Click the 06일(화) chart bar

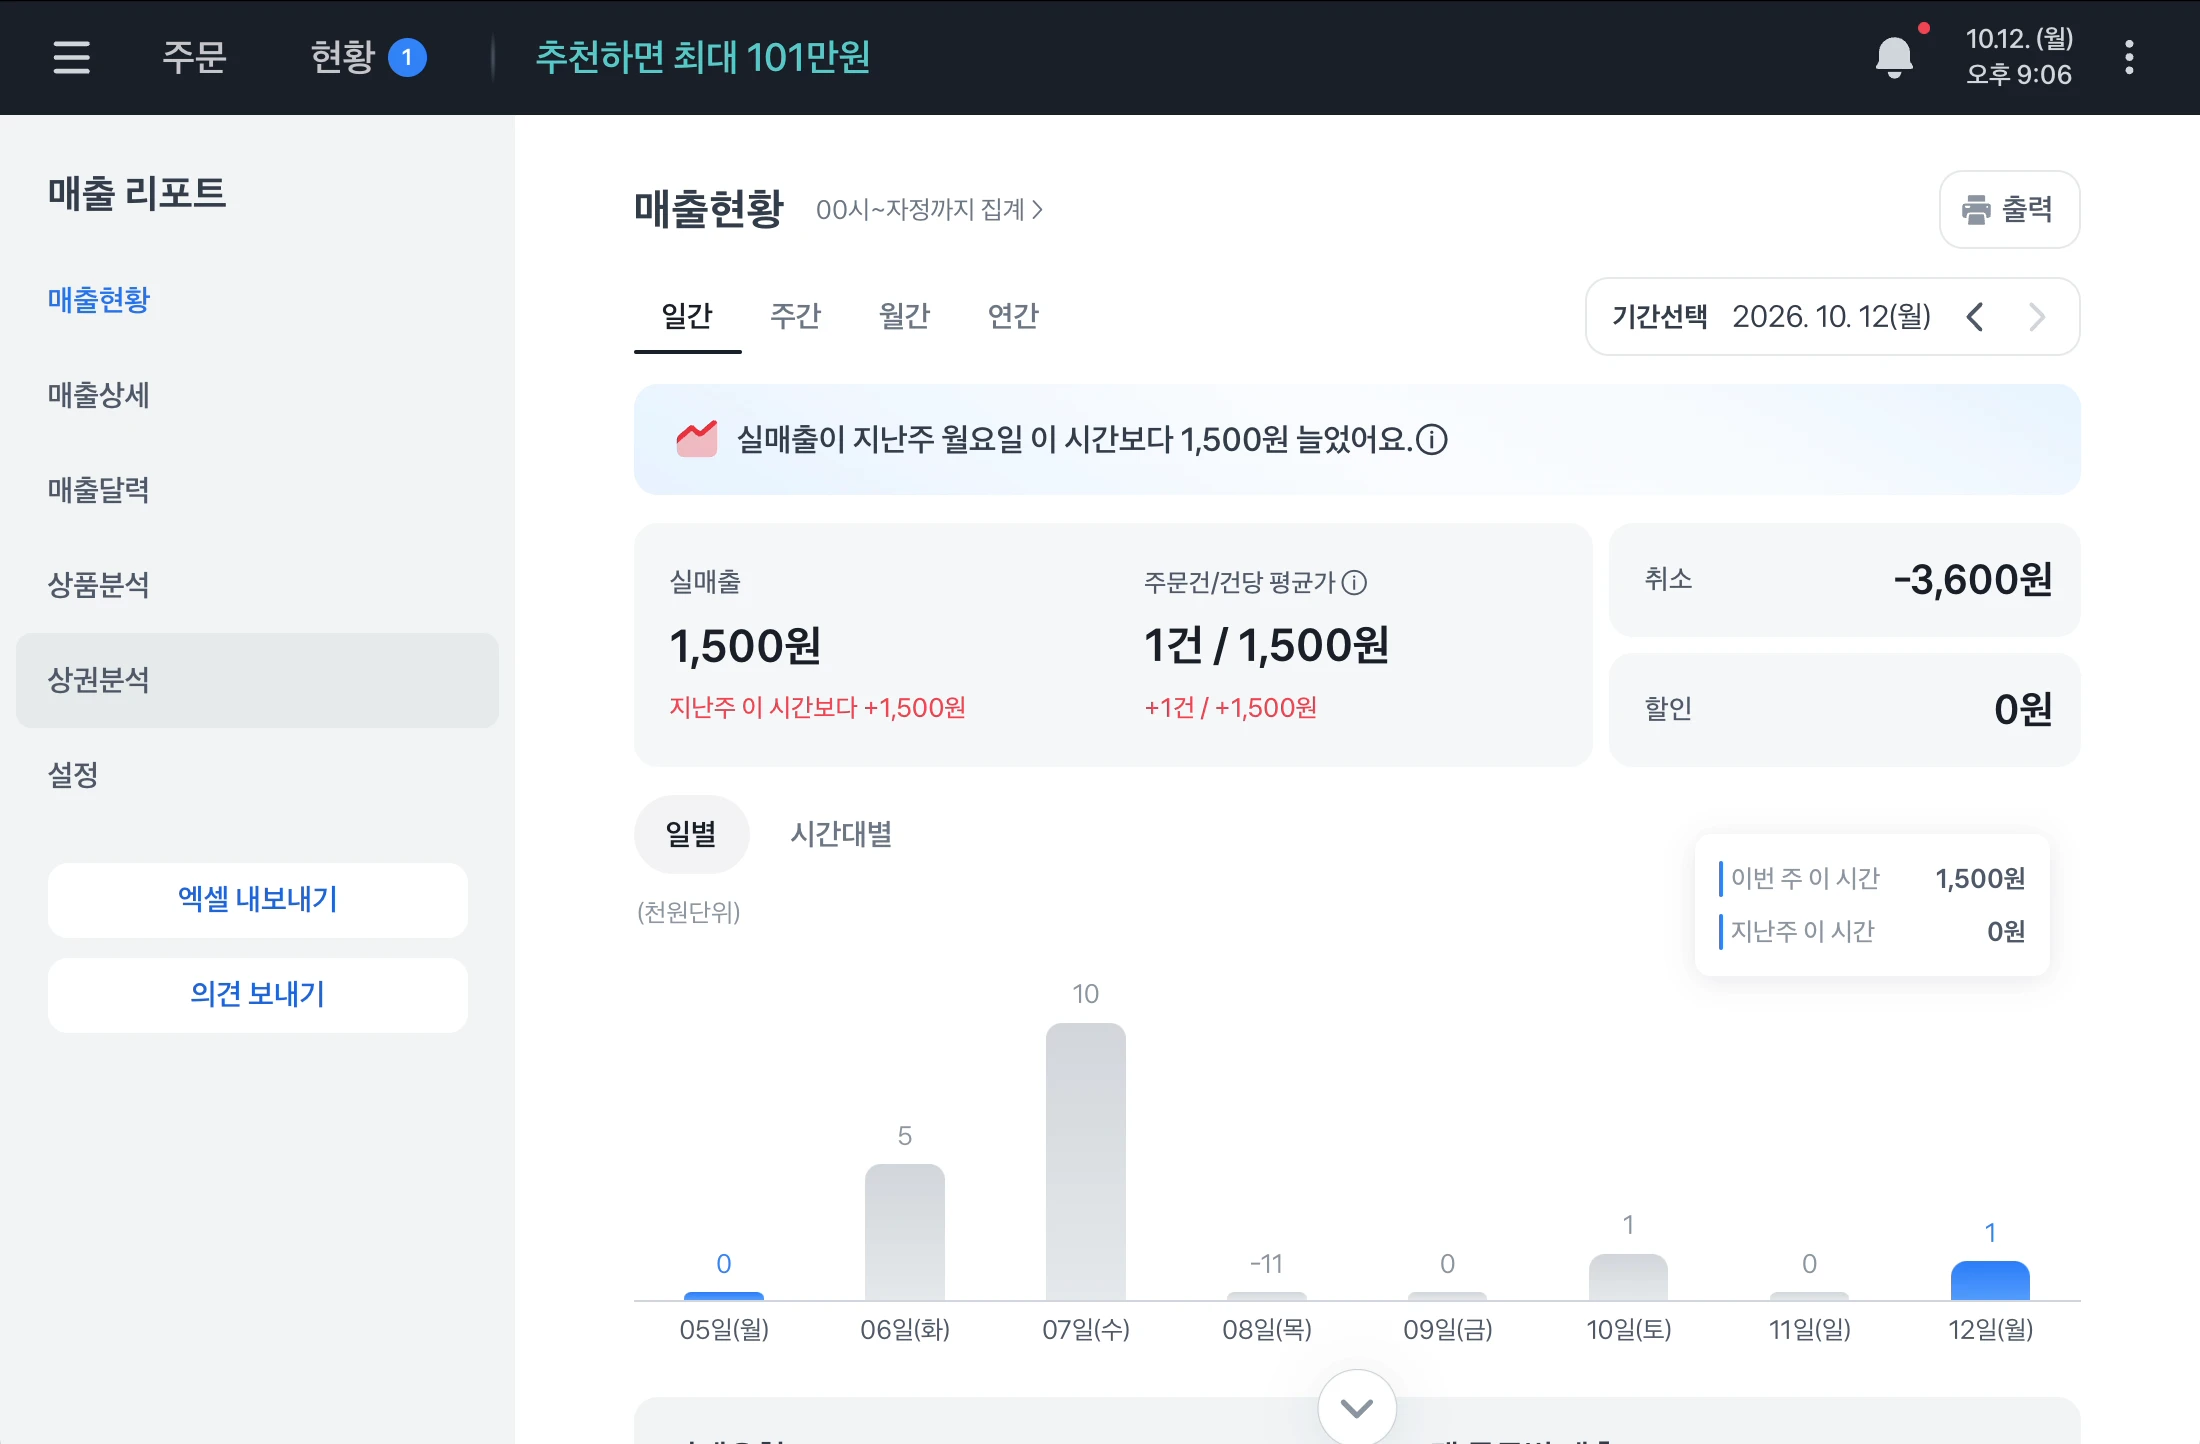905,1232
